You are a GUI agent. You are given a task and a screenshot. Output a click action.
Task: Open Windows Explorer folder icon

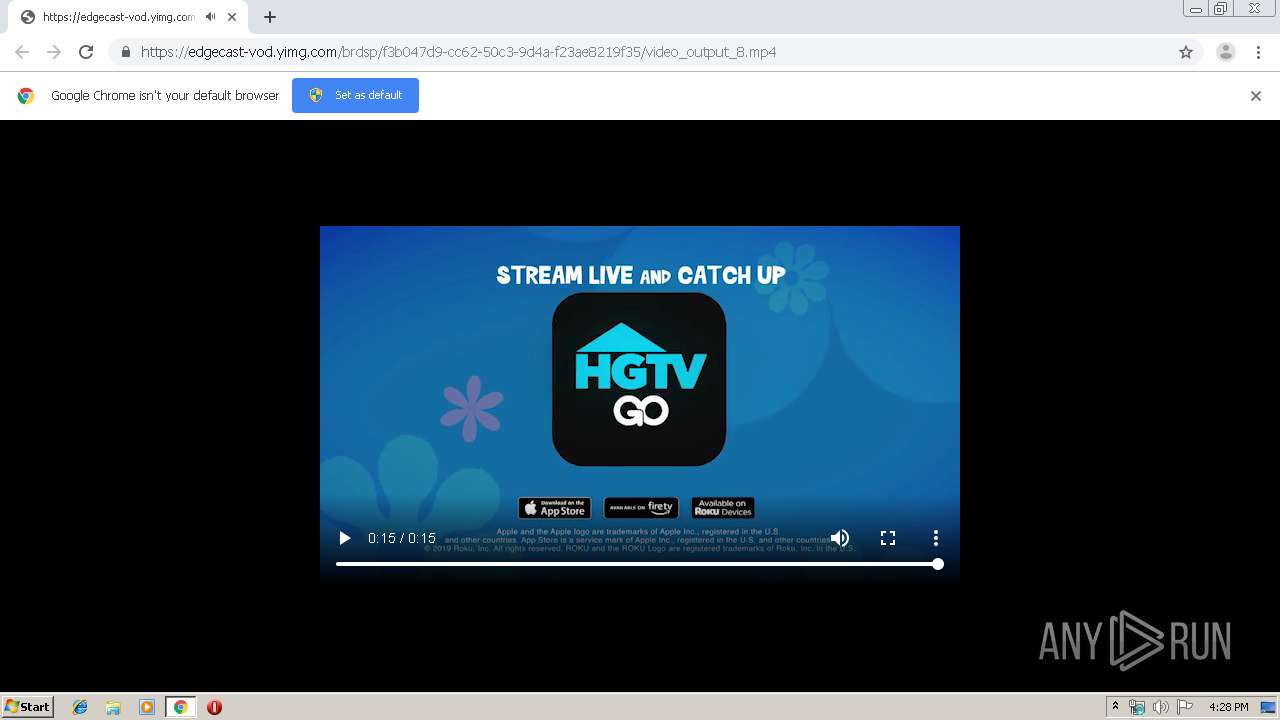tap(113, 707)
